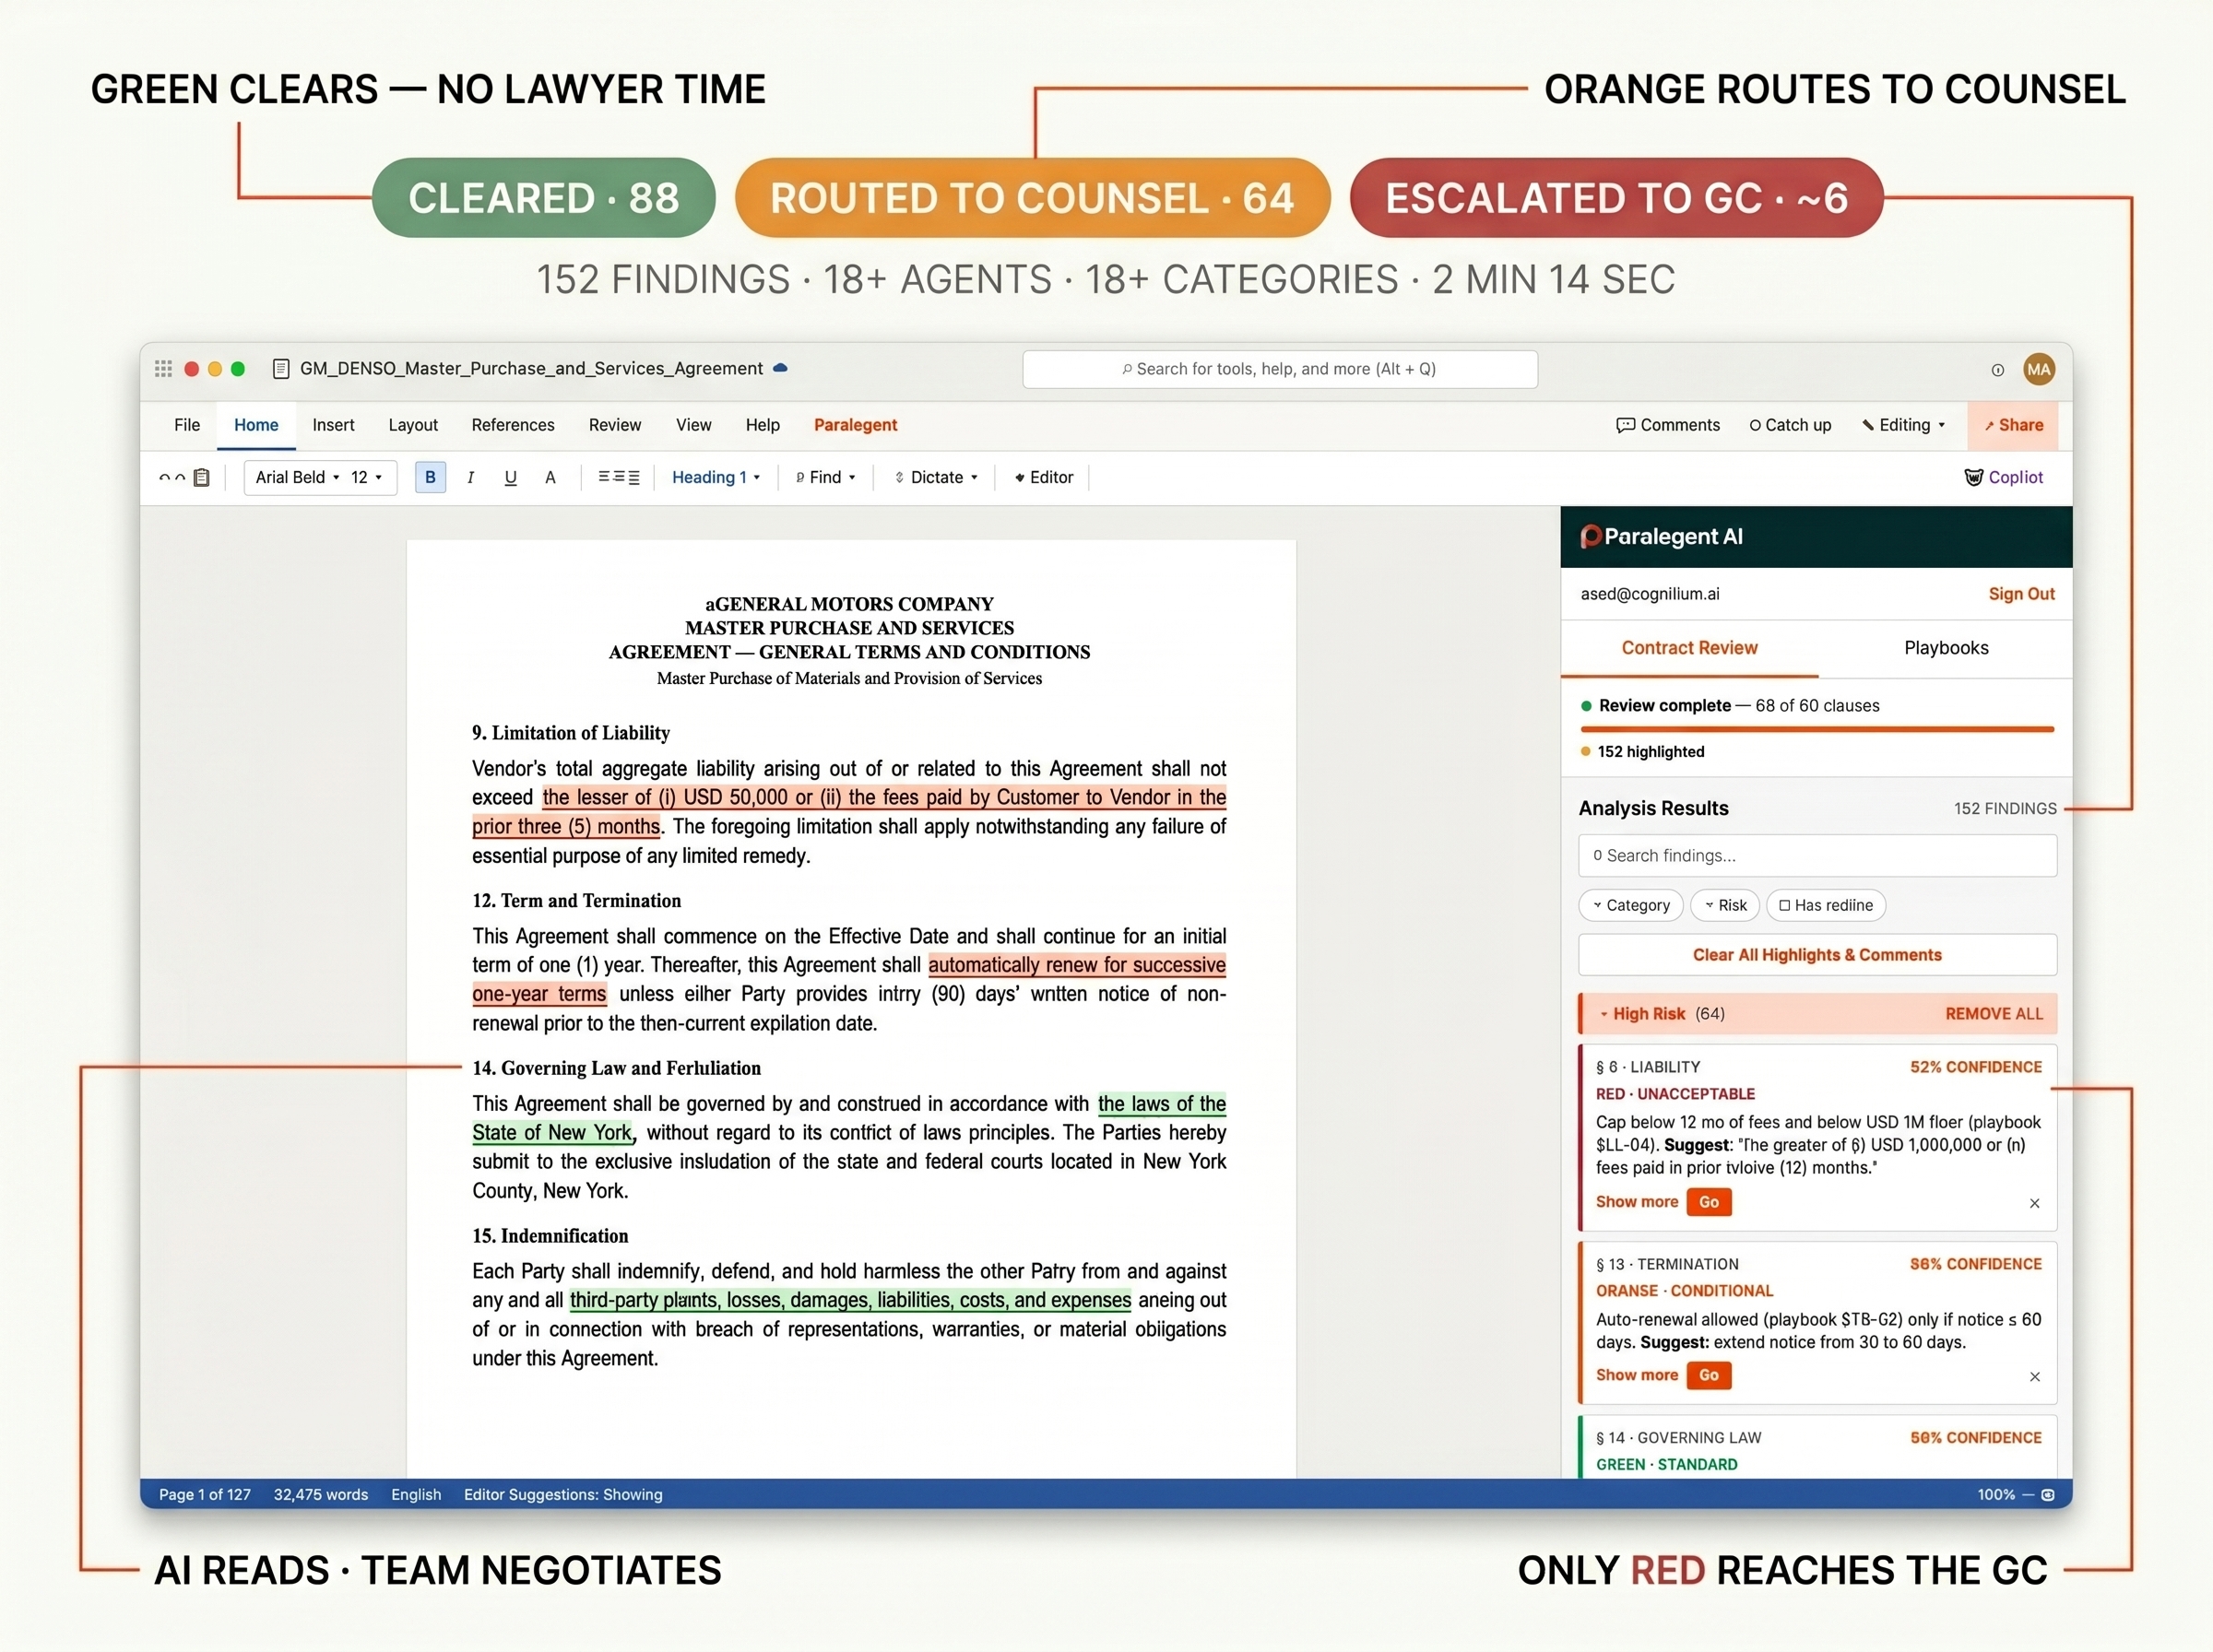
Task: Click the document icon beside the file name
Action: click(x=281, y=369)
